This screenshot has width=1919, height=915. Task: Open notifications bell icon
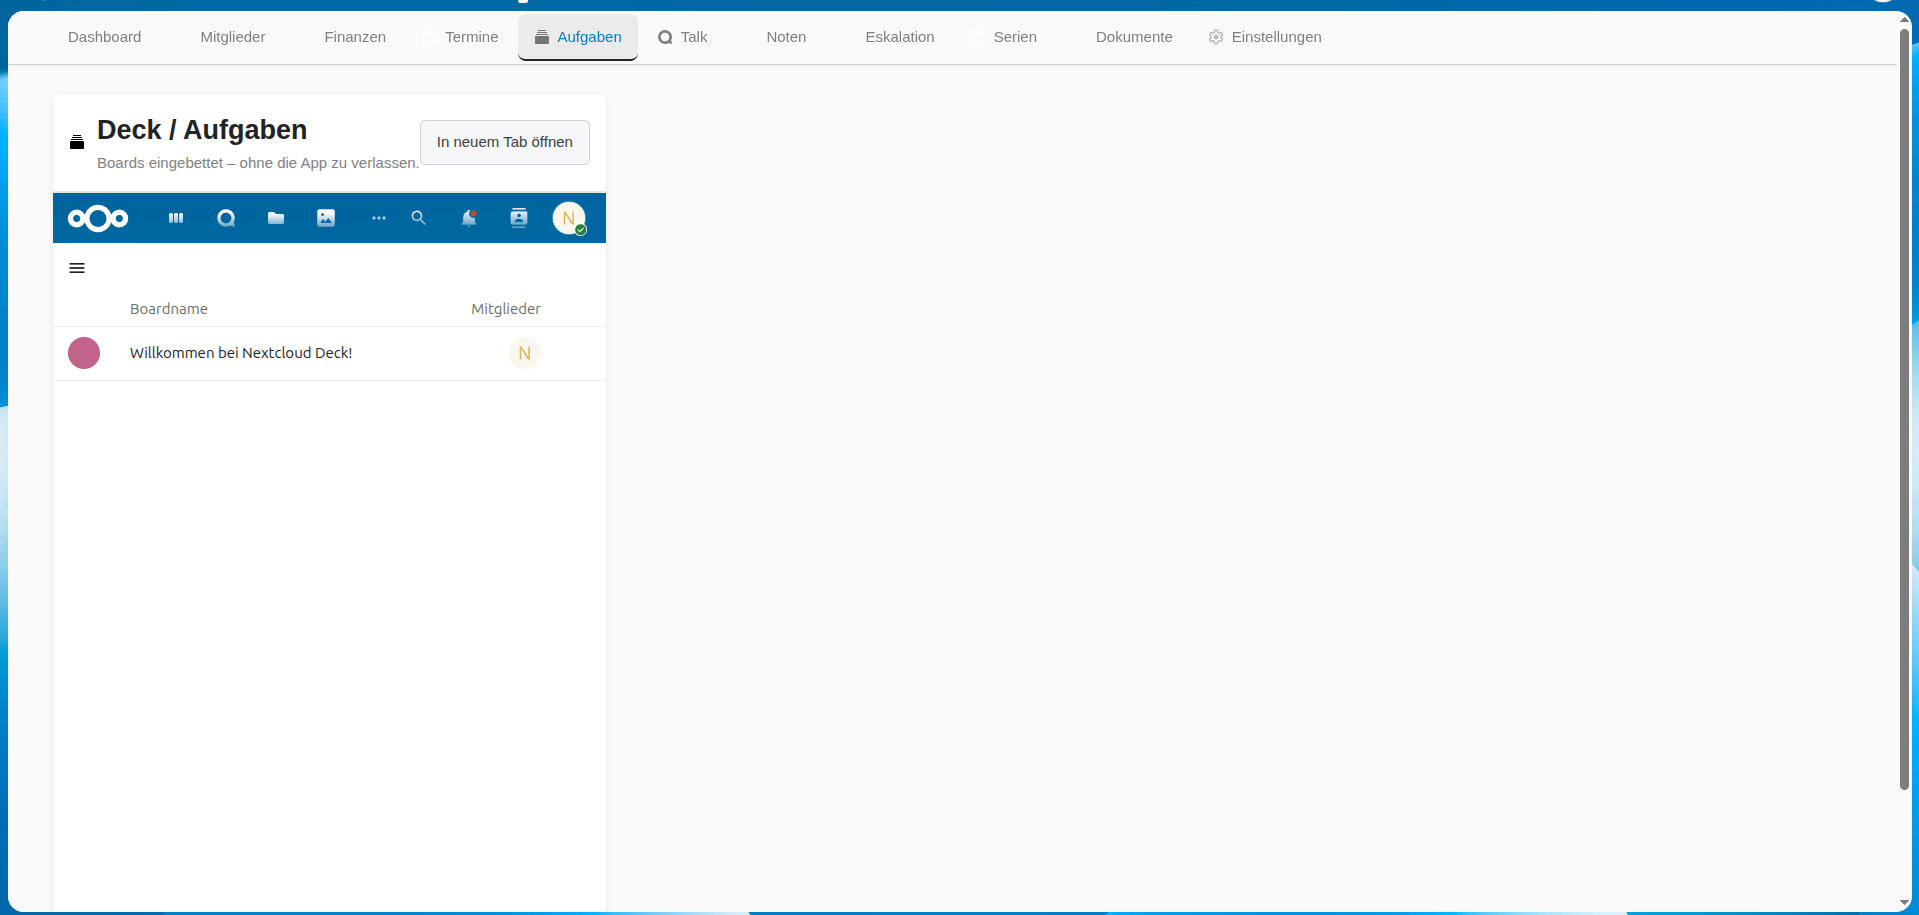pos(468,218)
